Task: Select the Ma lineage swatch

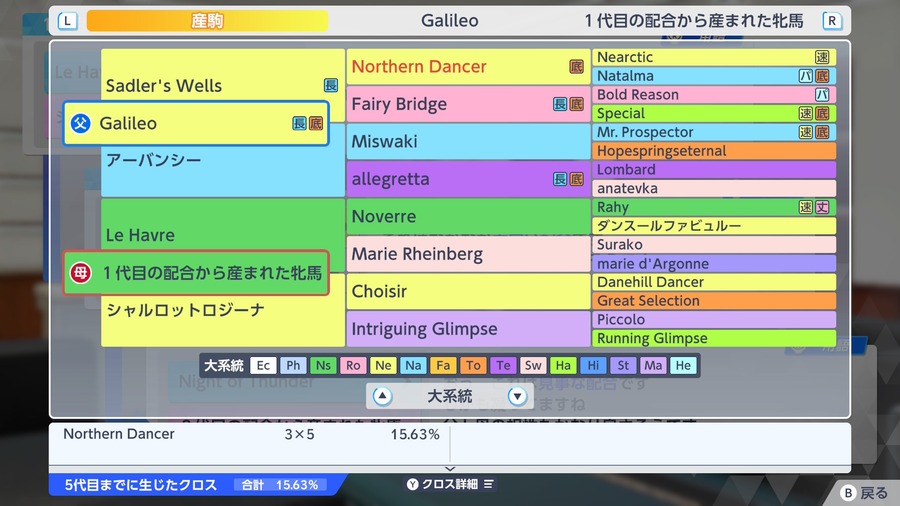Action: tap(653, 365)
